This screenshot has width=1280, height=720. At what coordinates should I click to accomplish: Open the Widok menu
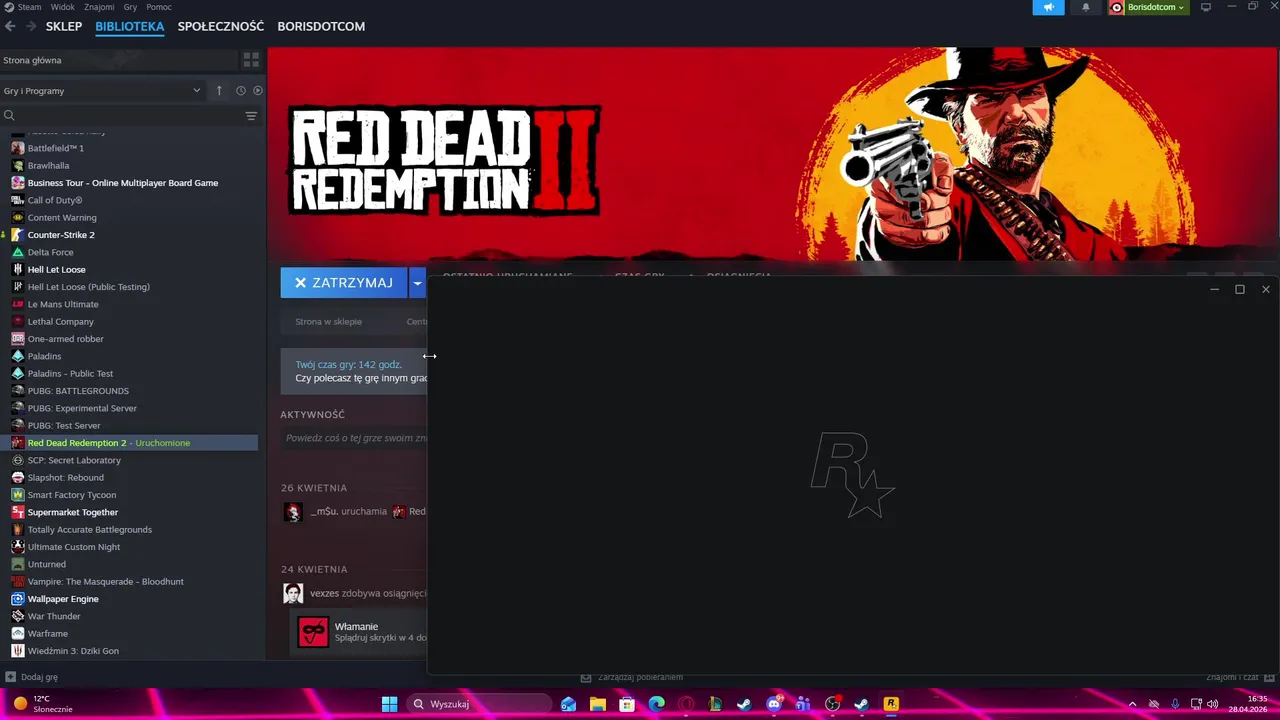(62, 7)
